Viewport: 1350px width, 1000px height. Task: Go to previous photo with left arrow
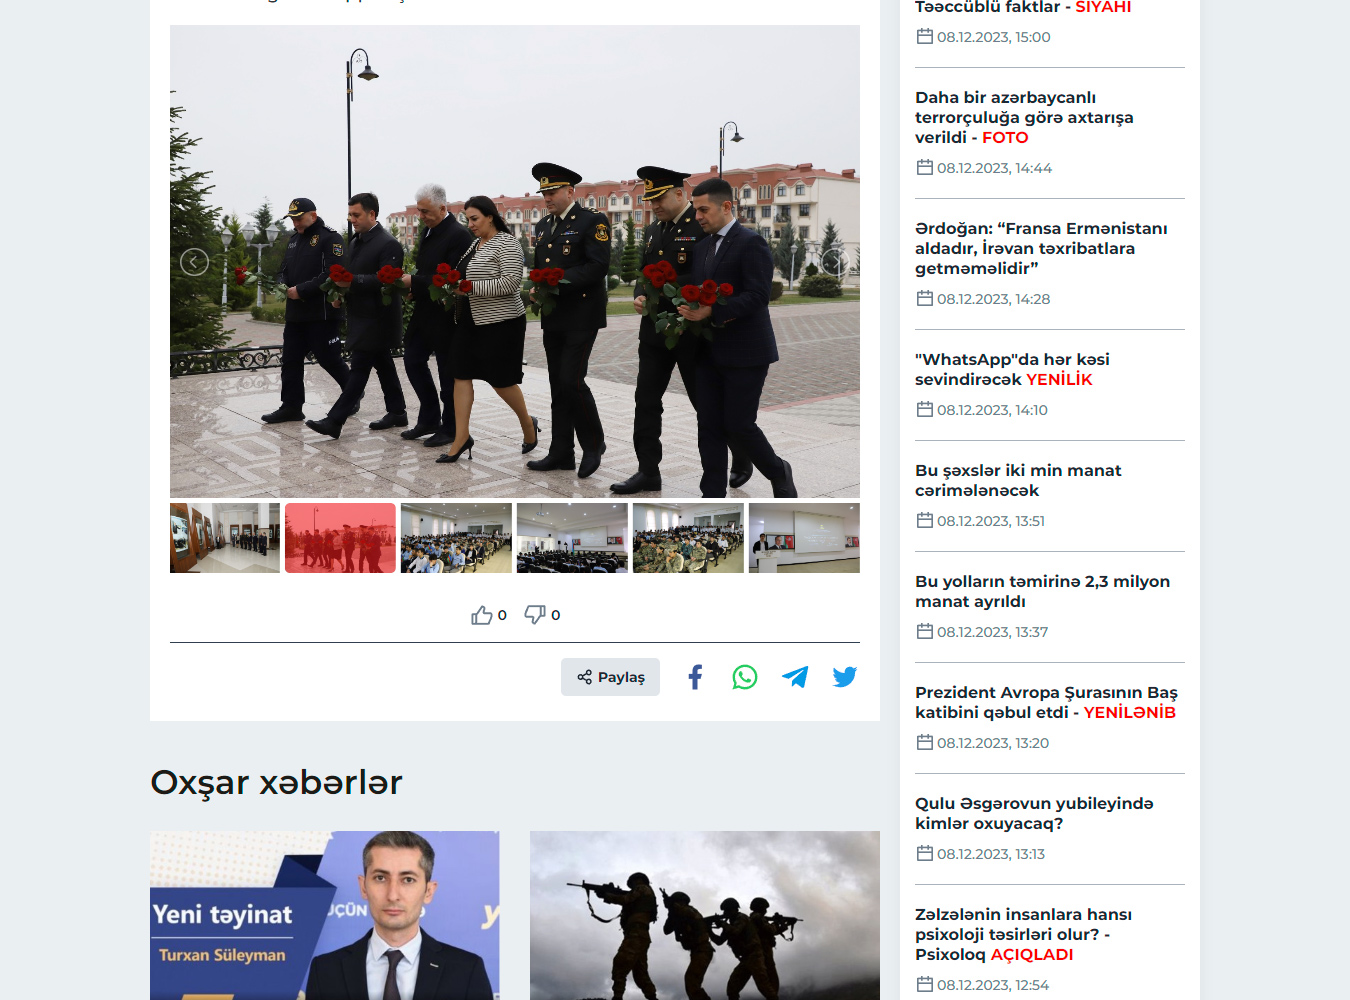pyautogui.click(x=194, y=262)
